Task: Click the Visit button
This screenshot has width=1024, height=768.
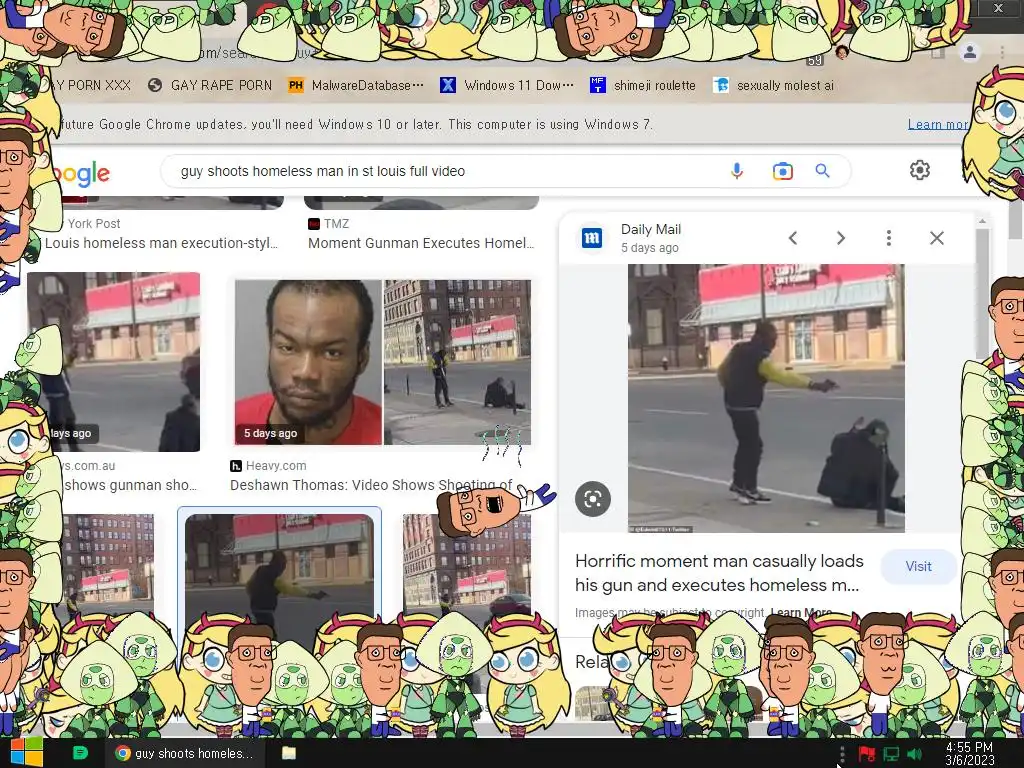Action: tap(918, 566)
